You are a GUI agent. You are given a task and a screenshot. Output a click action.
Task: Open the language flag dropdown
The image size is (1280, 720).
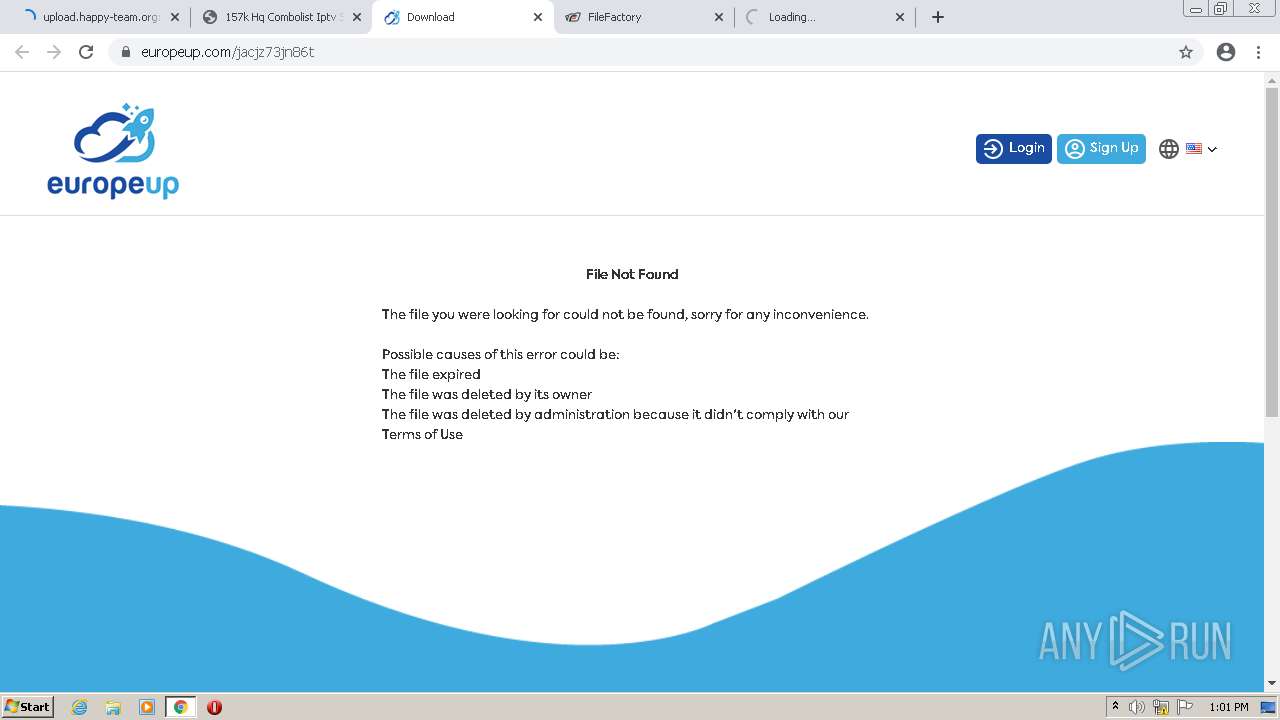point(1201,149)
